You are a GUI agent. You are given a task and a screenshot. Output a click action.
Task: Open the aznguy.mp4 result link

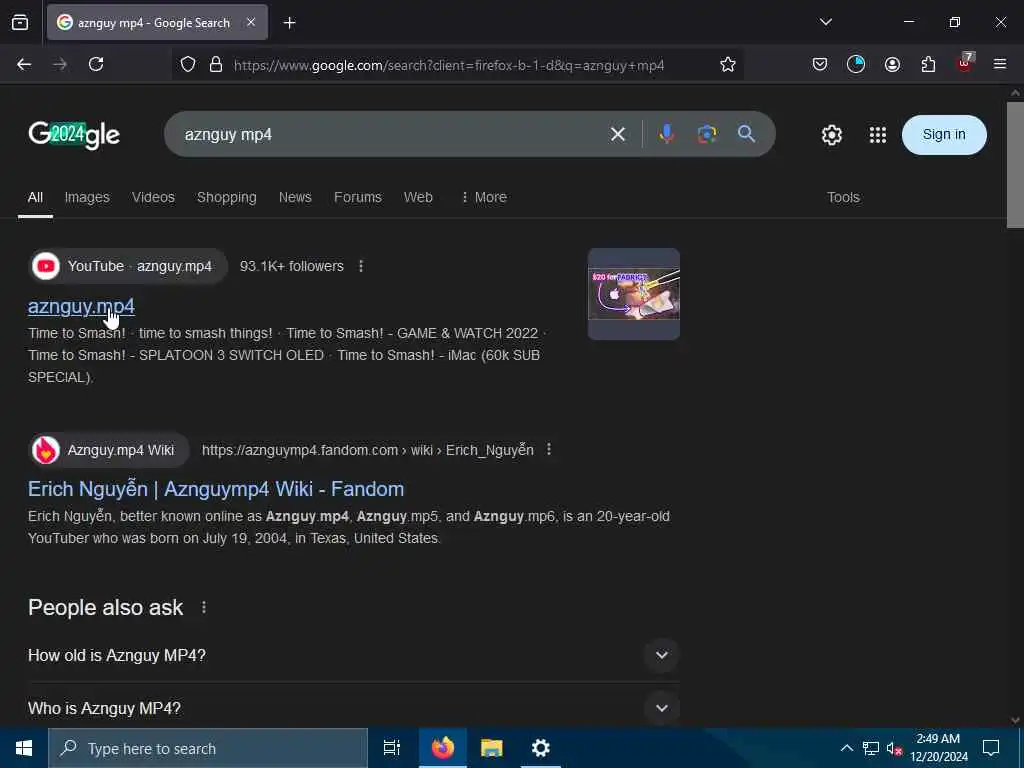click(82, 306)
